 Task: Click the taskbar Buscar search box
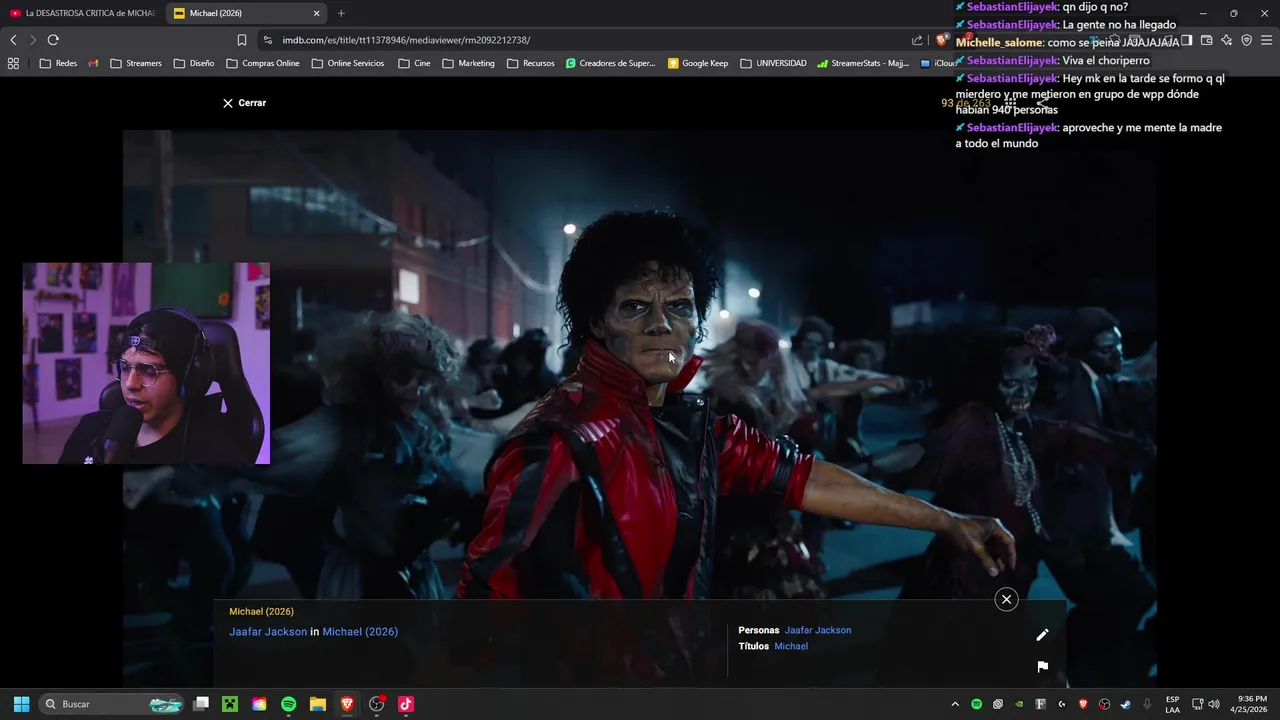(x=113, y=704)
